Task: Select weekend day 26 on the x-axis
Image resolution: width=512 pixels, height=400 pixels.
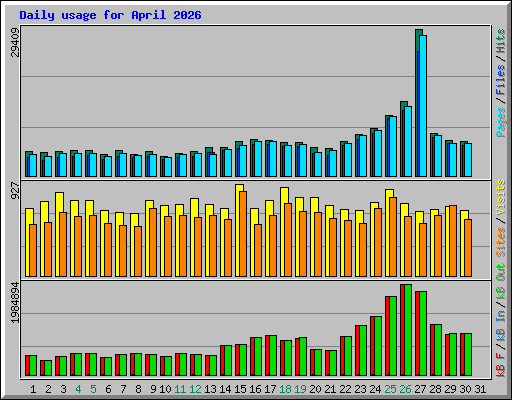Action: click(x=405, y=389)
